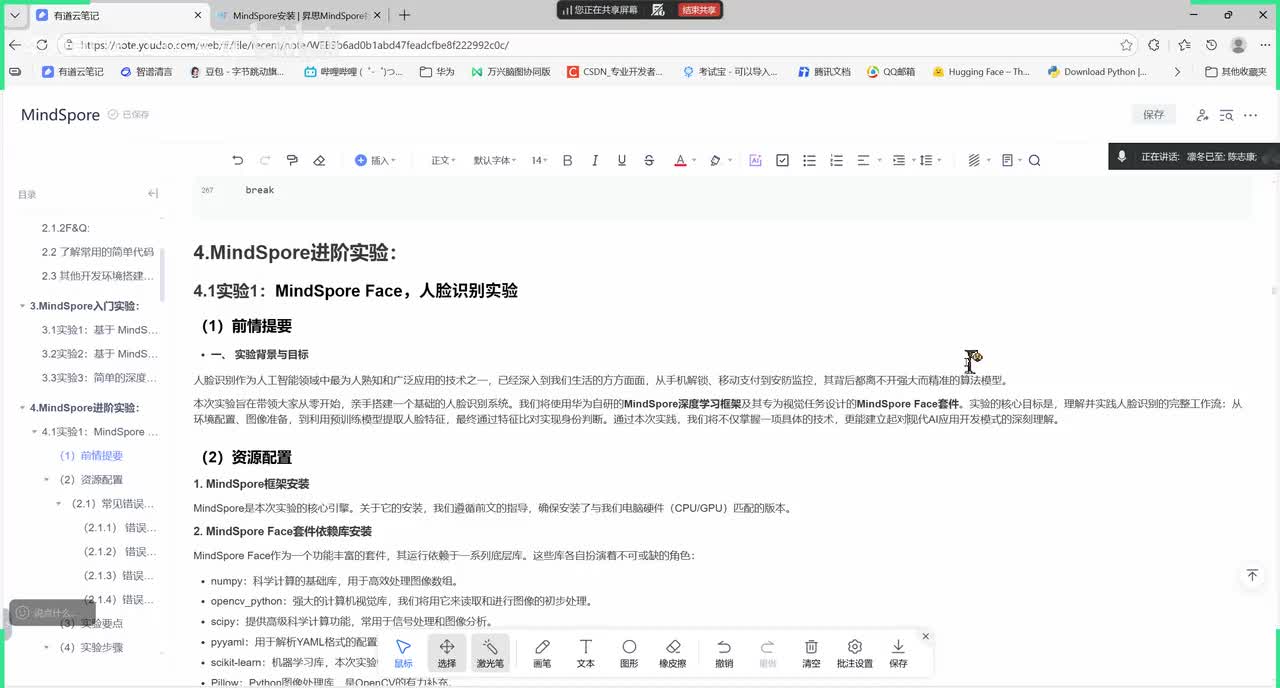
Task: Apply underline formatting
Action: (622, 160)
